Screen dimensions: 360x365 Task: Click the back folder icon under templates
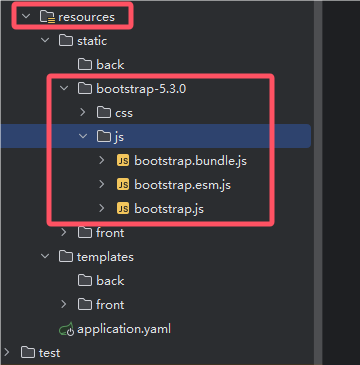pyautogui.click(x=85, y=281)
